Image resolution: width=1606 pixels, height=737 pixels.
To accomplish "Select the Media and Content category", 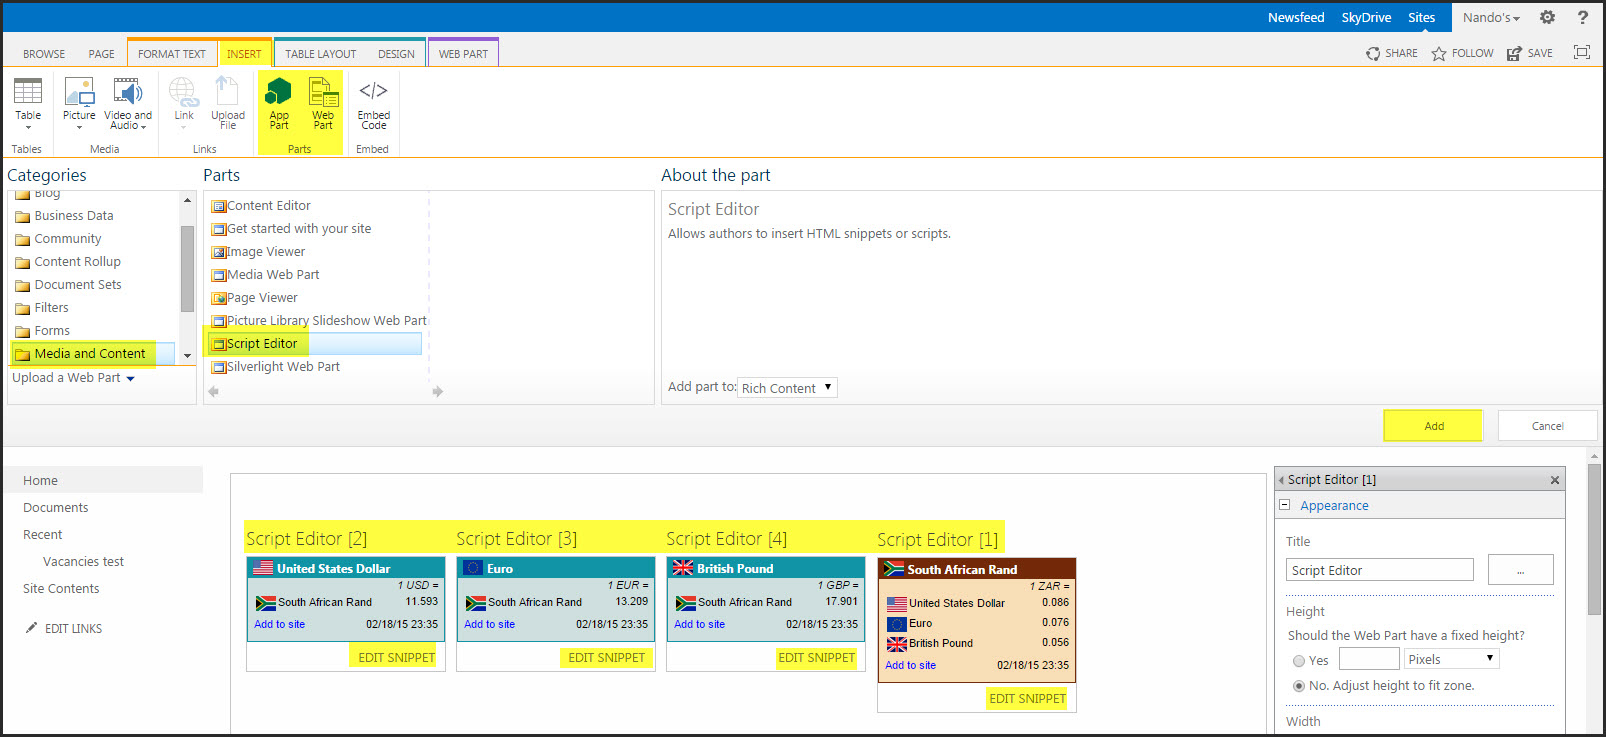I will (x=89, y=354).
